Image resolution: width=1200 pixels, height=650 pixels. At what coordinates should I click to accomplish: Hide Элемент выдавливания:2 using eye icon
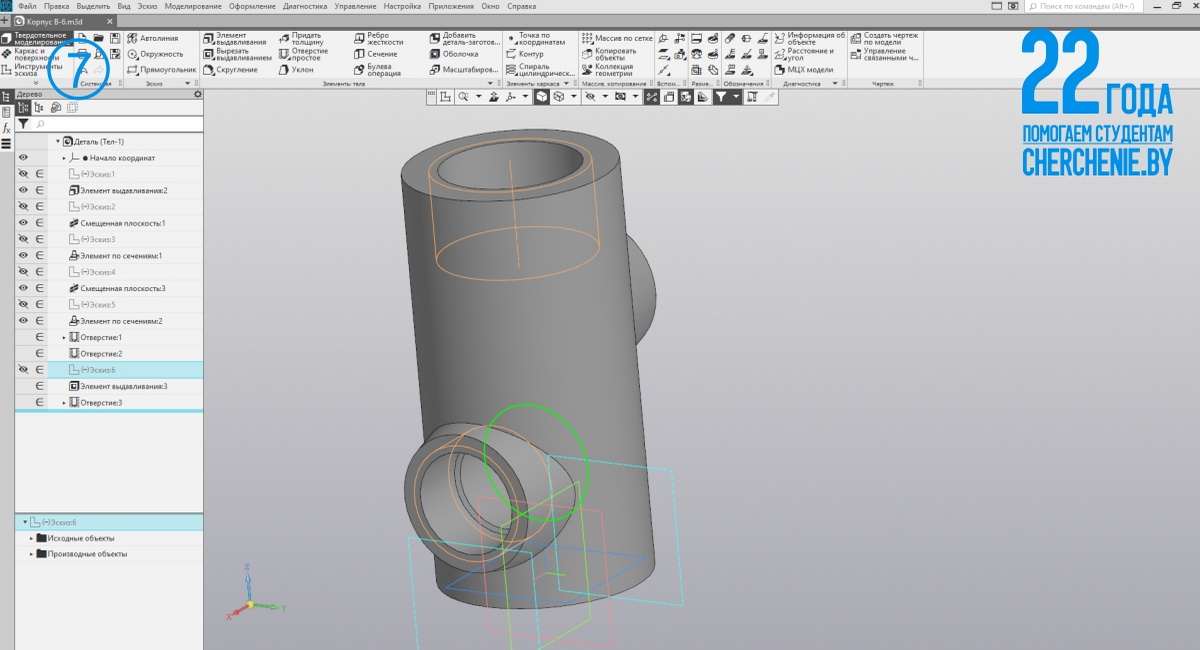point(23,190)
